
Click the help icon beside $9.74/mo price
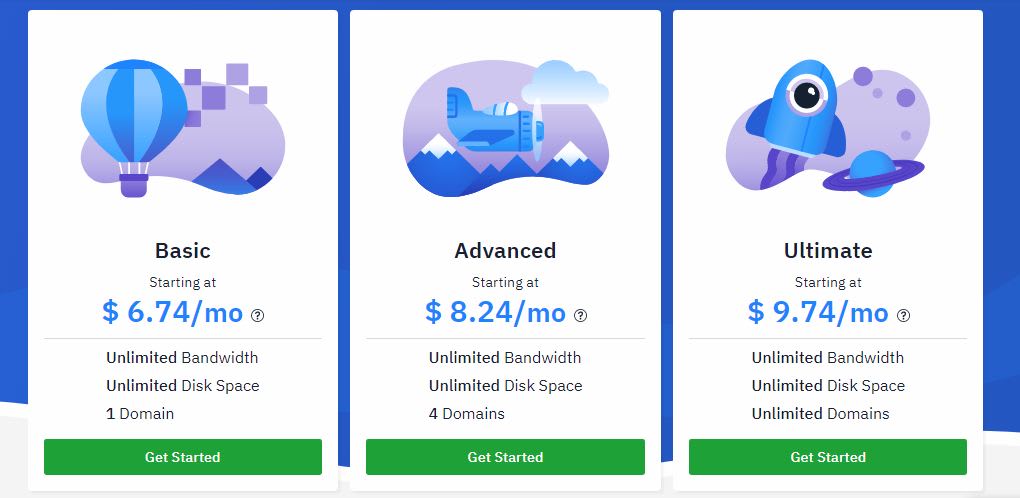(x=904, y=316)
